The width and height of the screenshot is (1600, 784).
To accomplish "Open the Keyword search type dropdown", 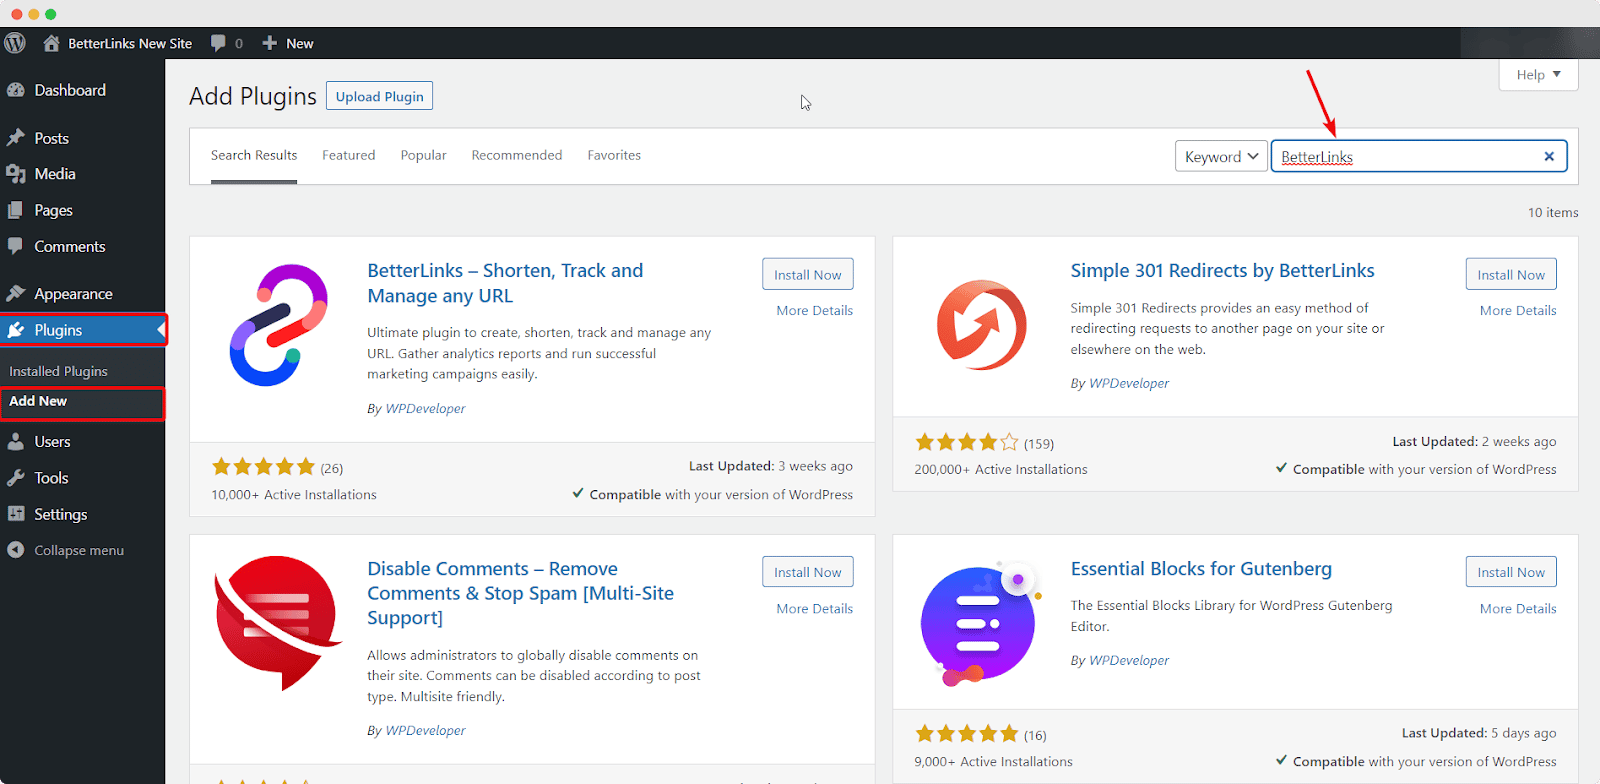I will coord(1221,156).
